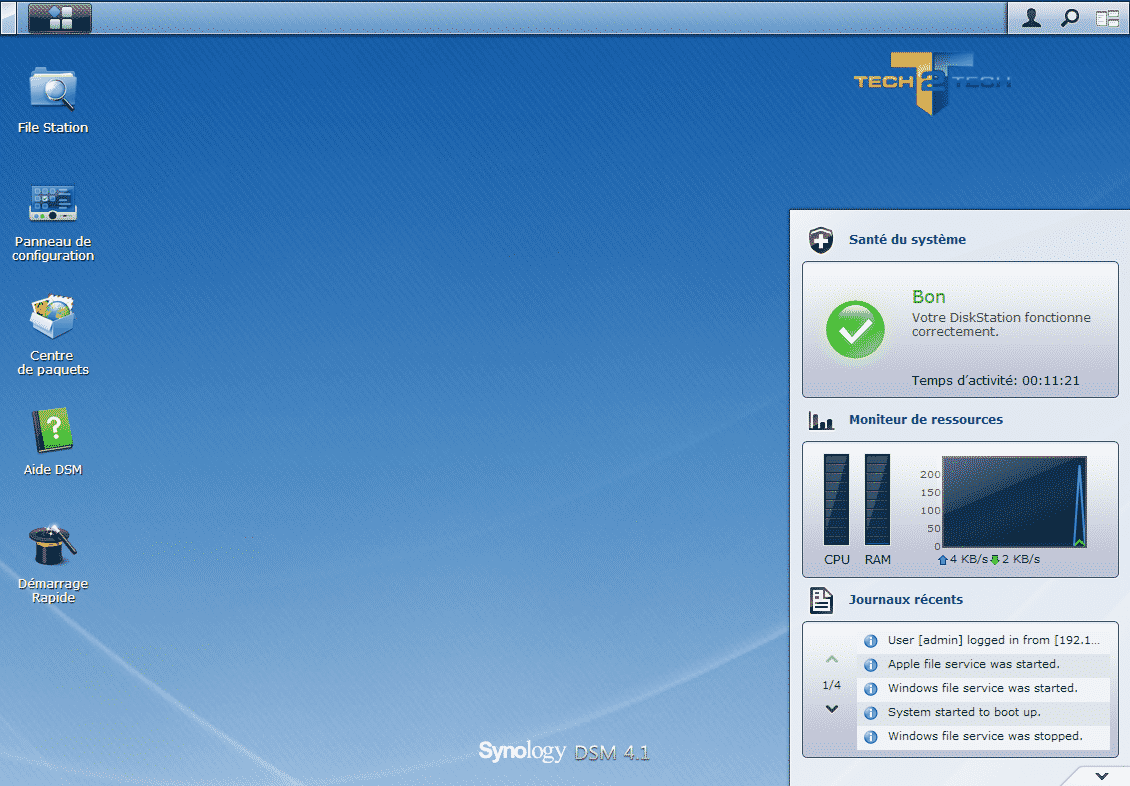Open the user options icon
1130x786 pixels.
(x=1031, y=18)
